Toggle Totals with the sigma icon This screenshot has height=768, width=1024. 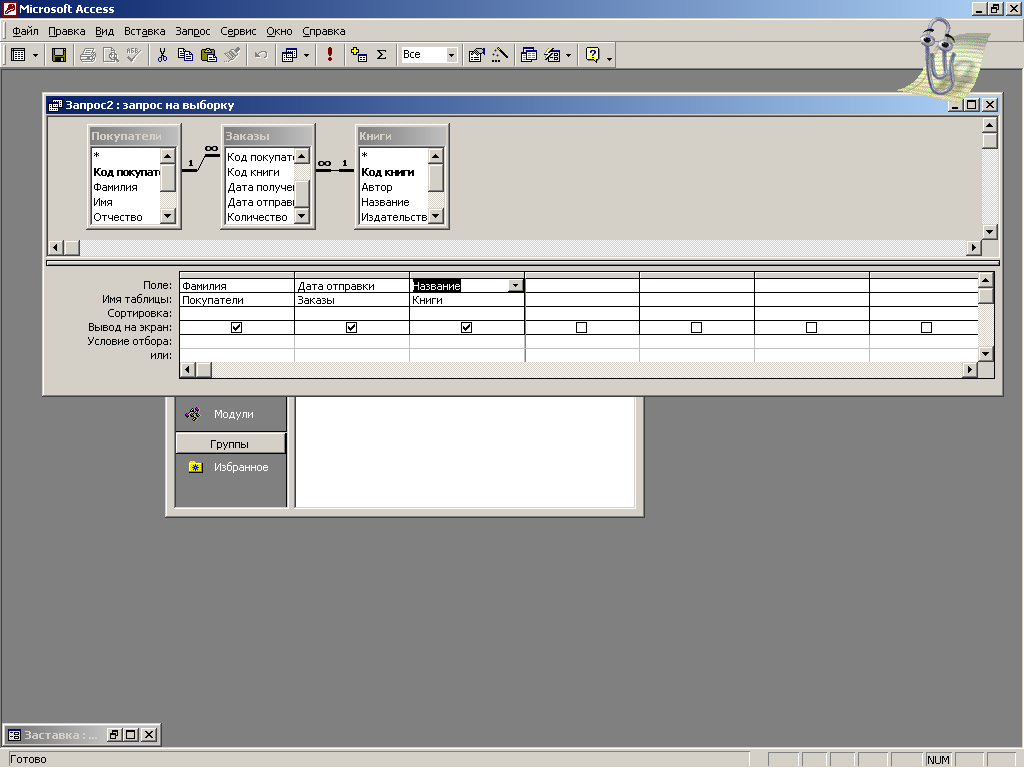click(381, 56)
